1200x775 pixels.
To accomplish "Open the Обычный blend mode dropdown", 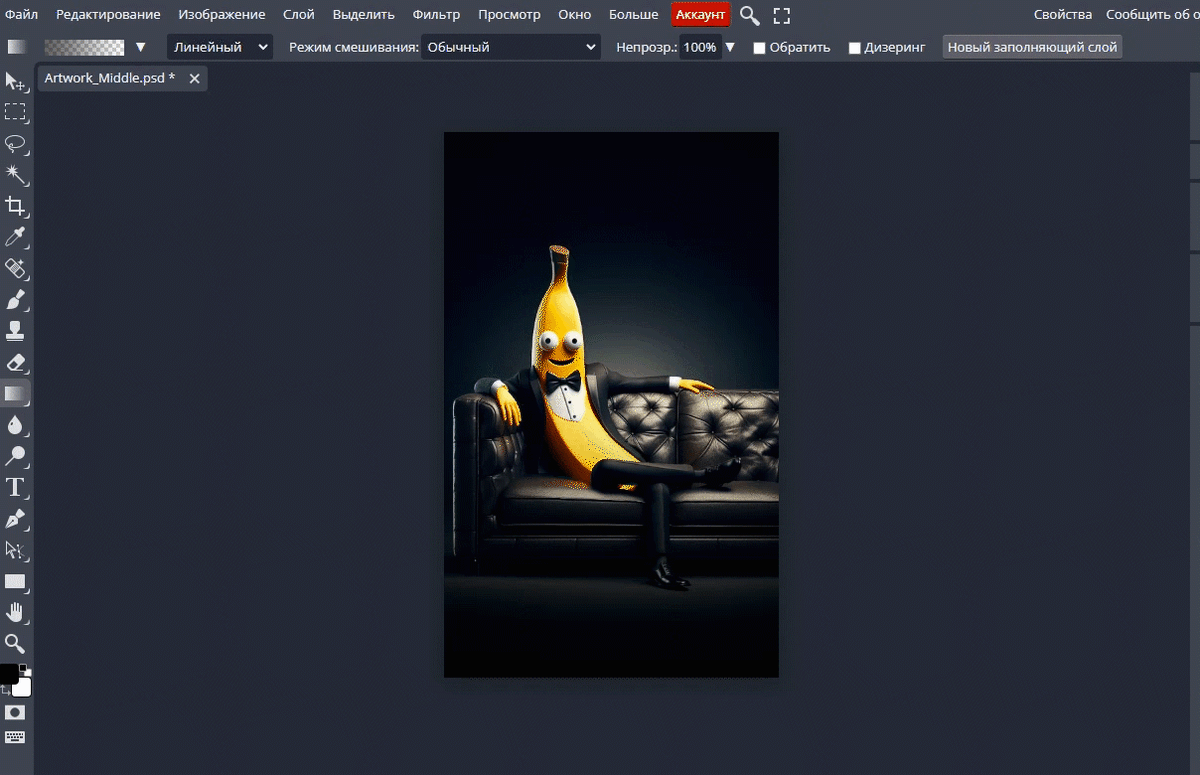I will [510, 47].
